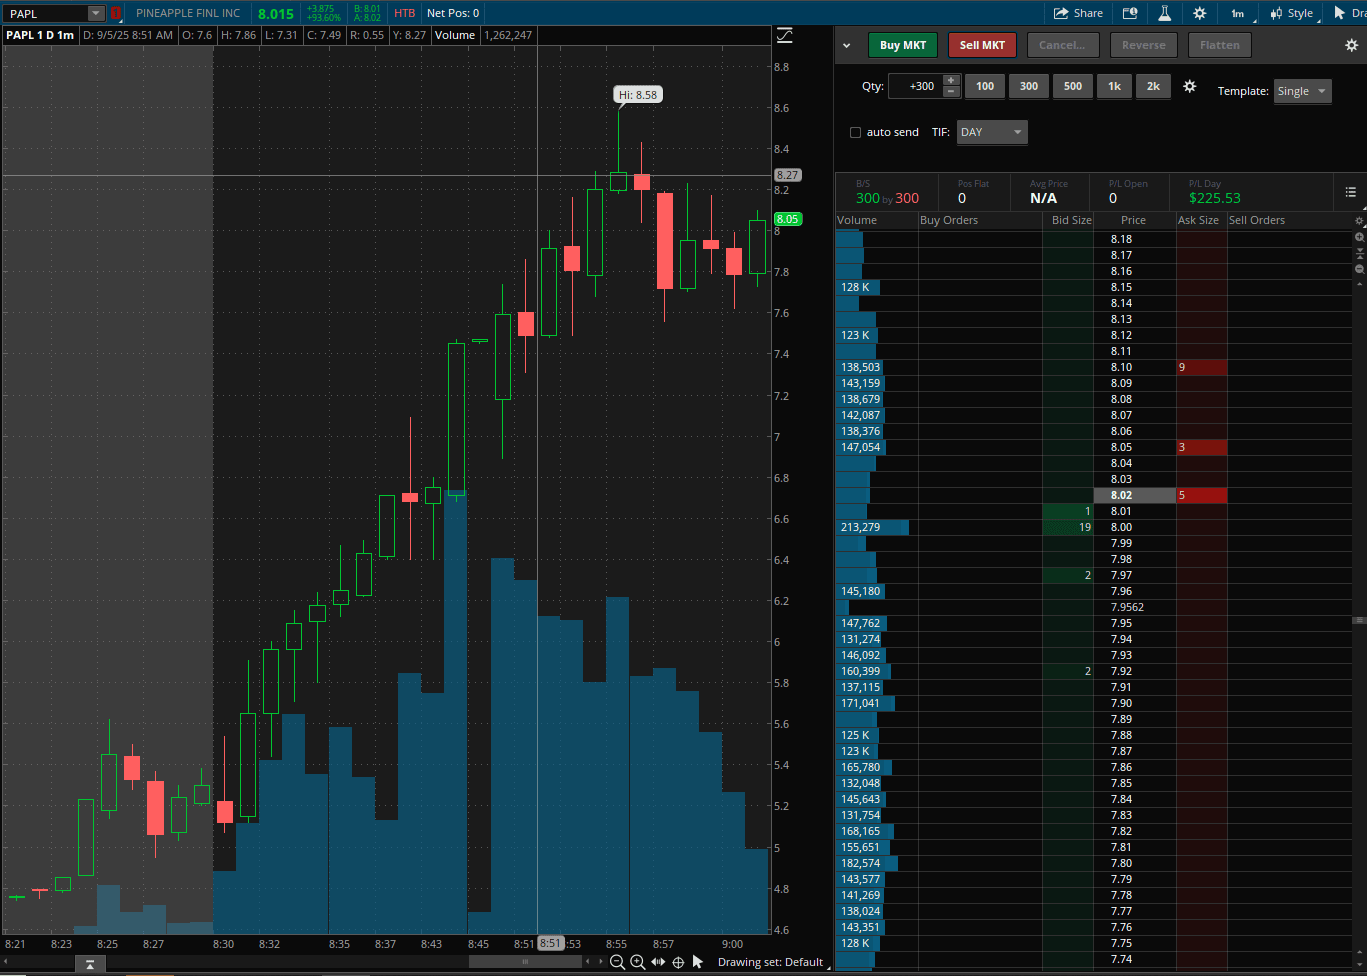Enable the auto send checkbox

(855, 132)
